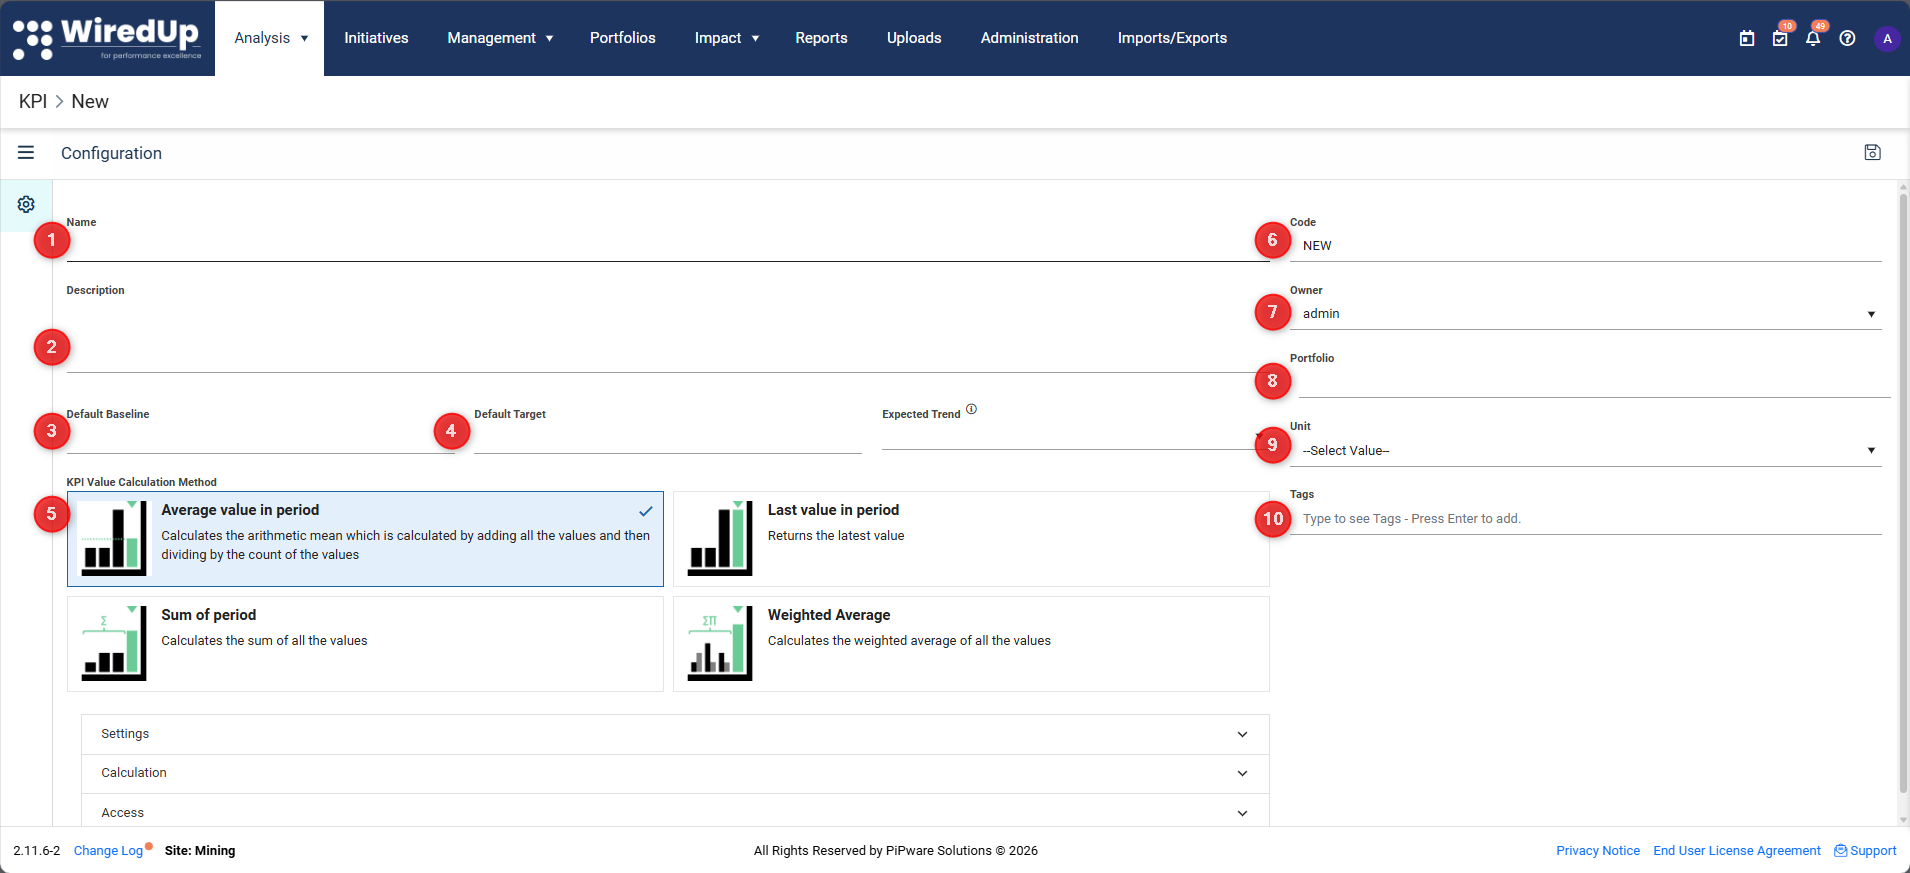Open Imports/Exports
Viewport: 1910px width, 873px height.
click(1172, 38)
